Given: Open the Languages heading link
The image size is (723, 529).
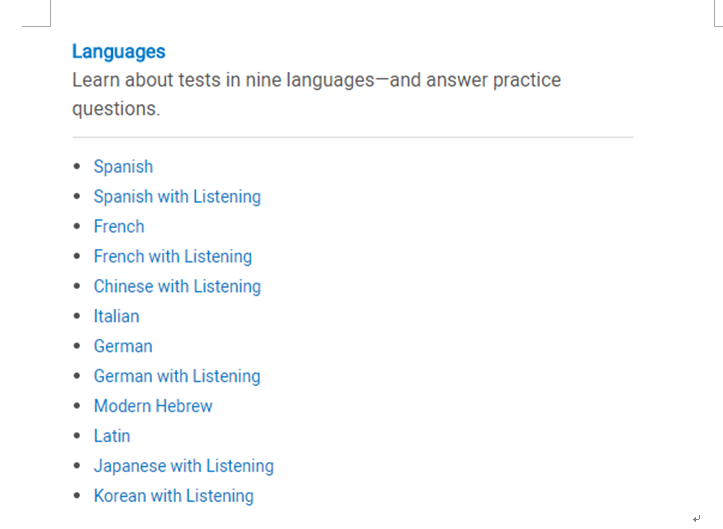Looking at the screenshot, I should tap(119, 52).
